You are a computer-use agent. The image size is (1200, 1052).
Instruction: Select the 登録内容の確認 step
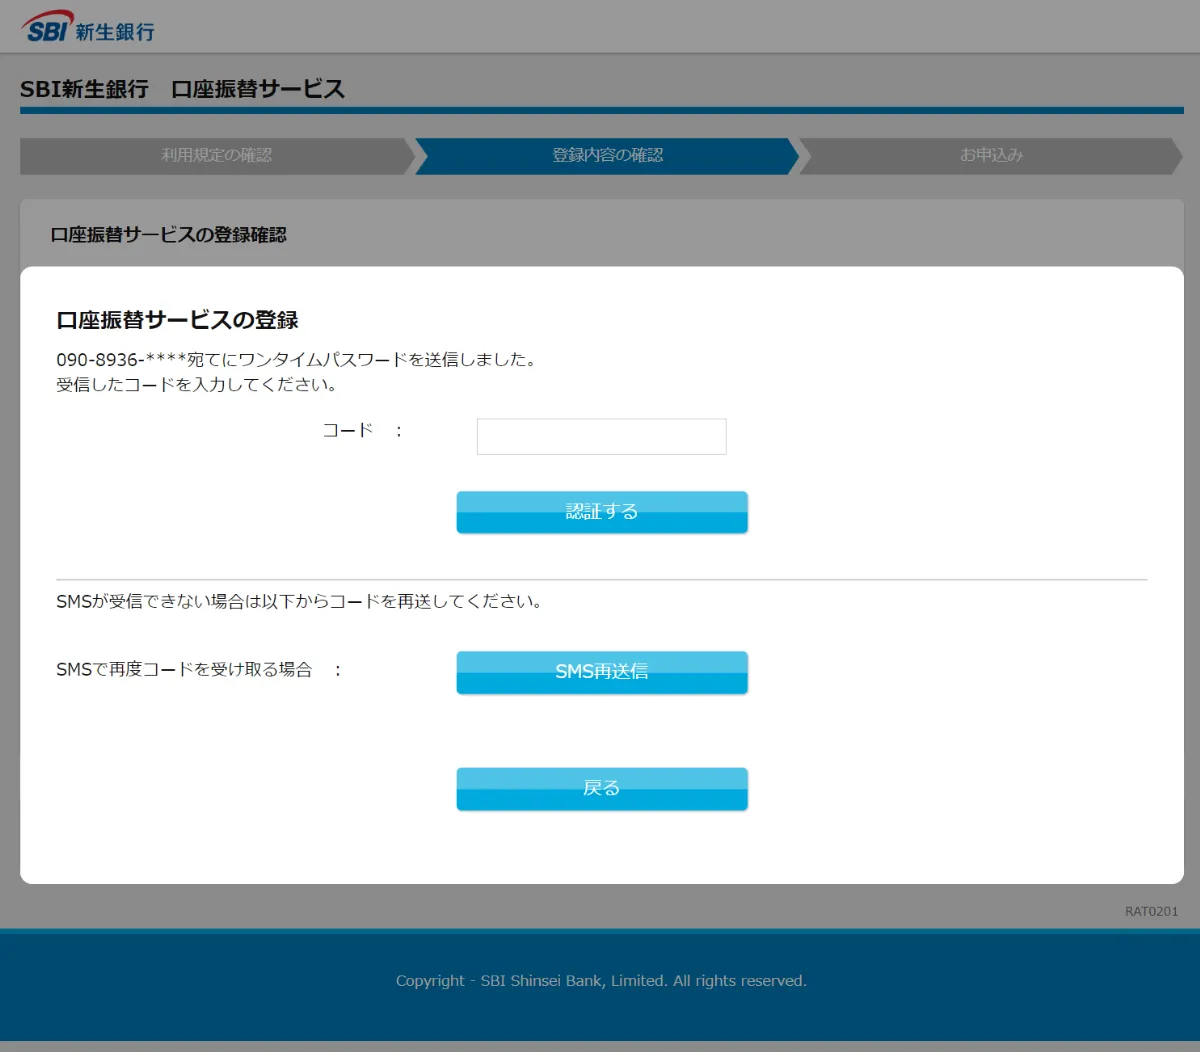(x=607, y=156)
